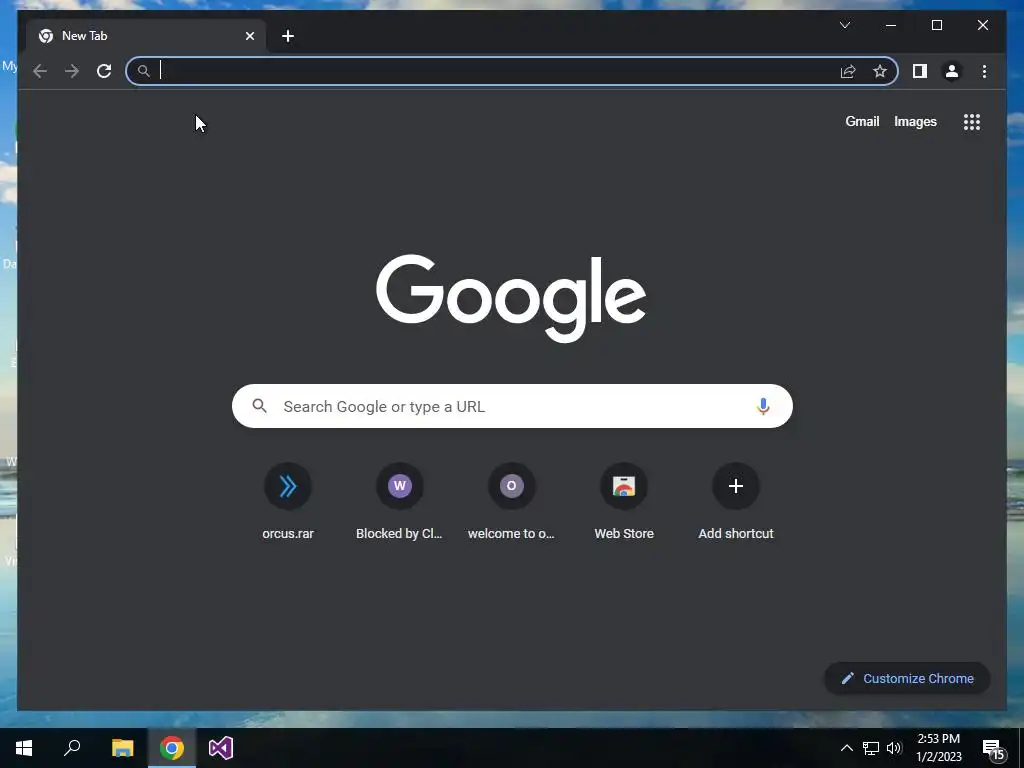The image size is (1024, 768).
Task: Open the Google apps grid
Action: pos(972,122)
